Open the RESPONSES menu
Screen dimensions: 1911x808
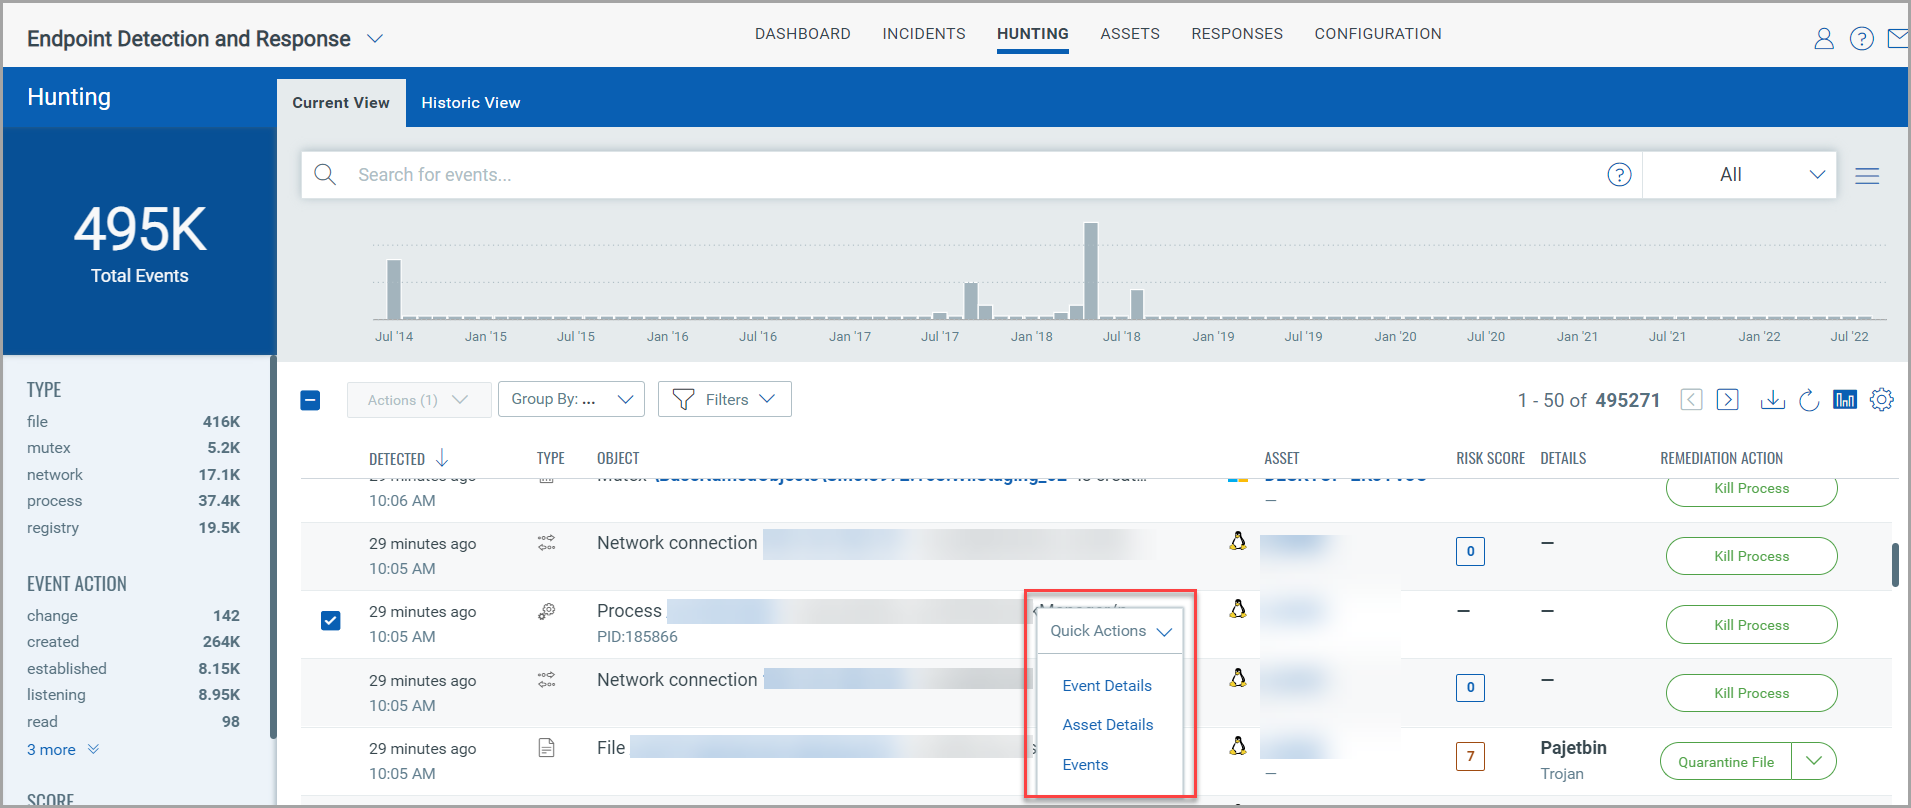[x=1237, y=34]
